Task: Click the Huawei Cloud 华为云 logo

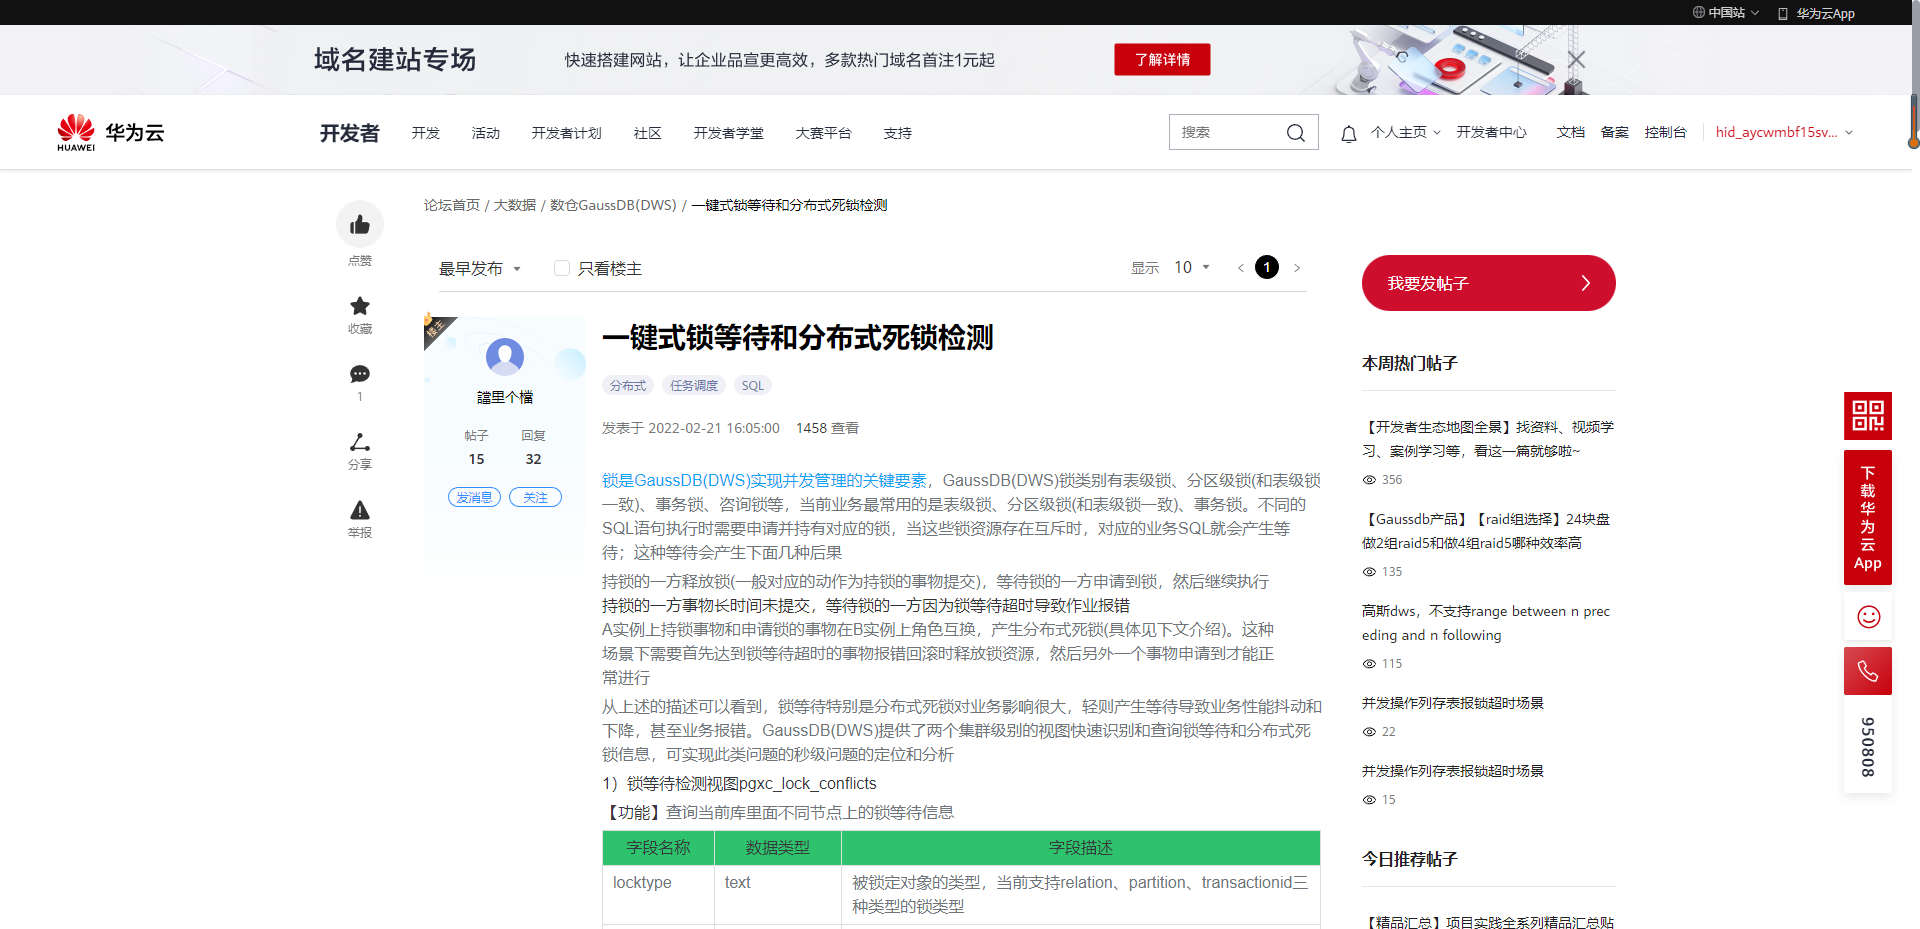Action: (x=110, y=131)
